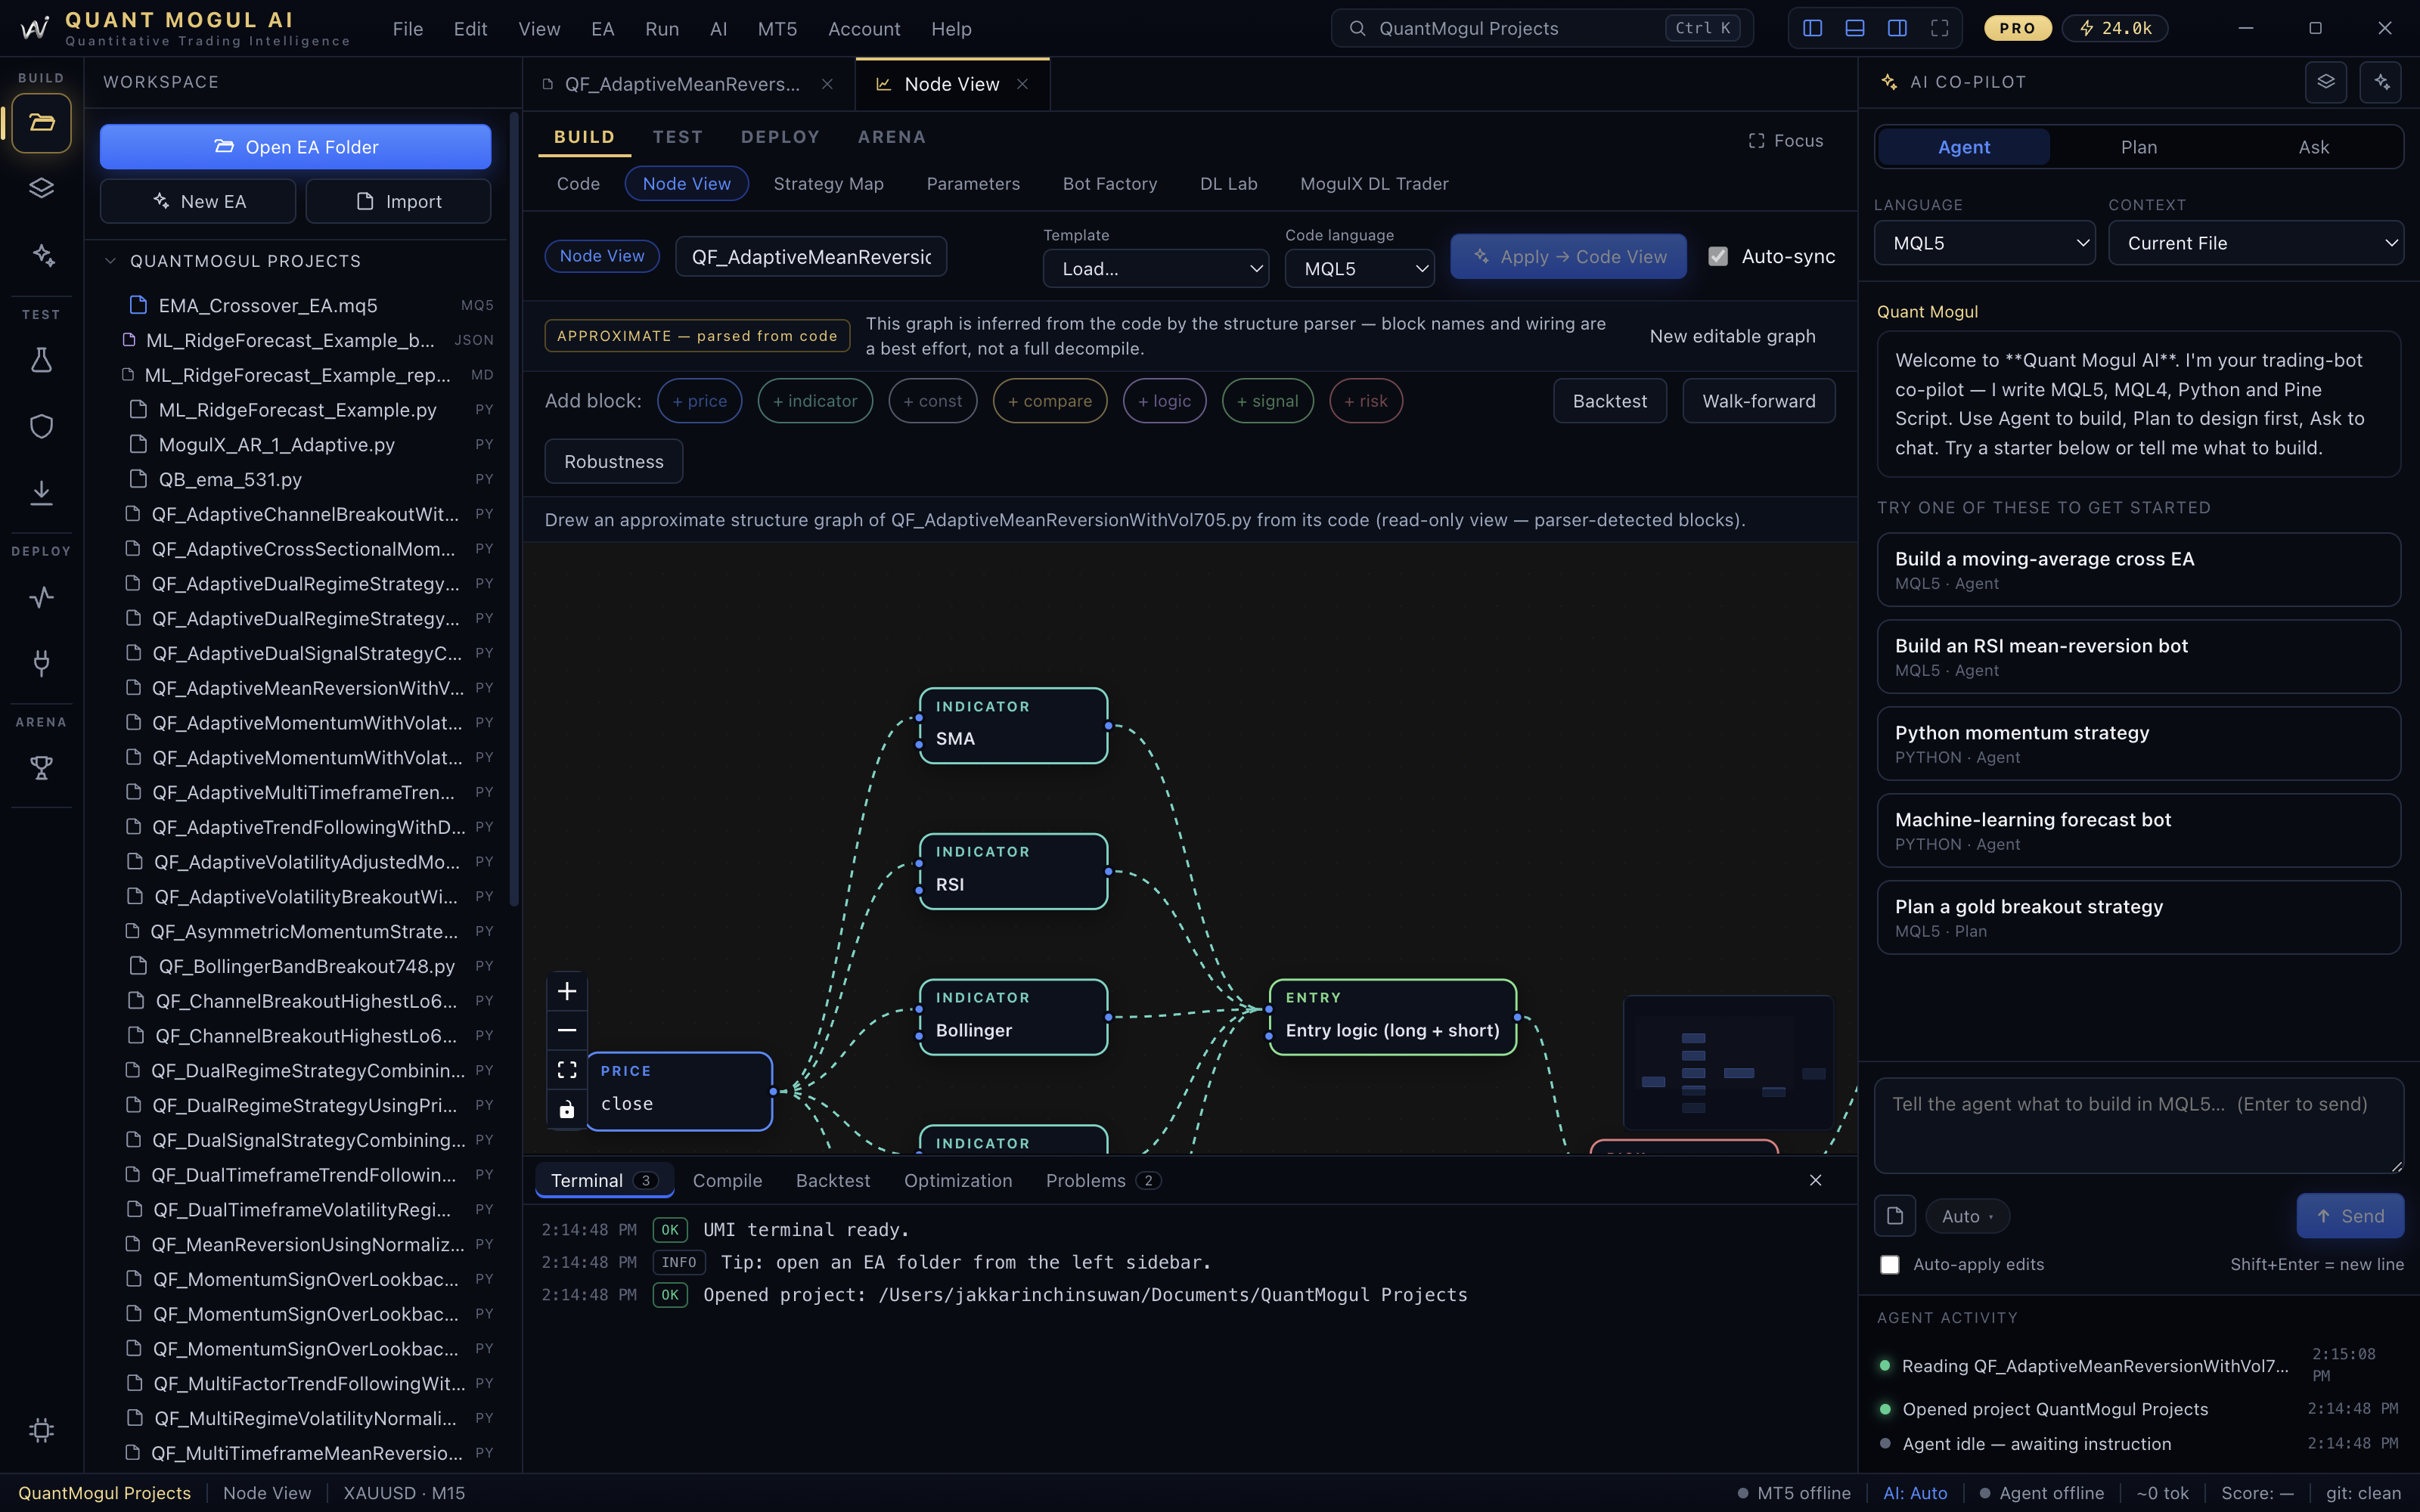Screen dimensions: 2420x1512
Task: Open the Co-Pilot Language MQL5 dropdown
Action: [1984, 243]
